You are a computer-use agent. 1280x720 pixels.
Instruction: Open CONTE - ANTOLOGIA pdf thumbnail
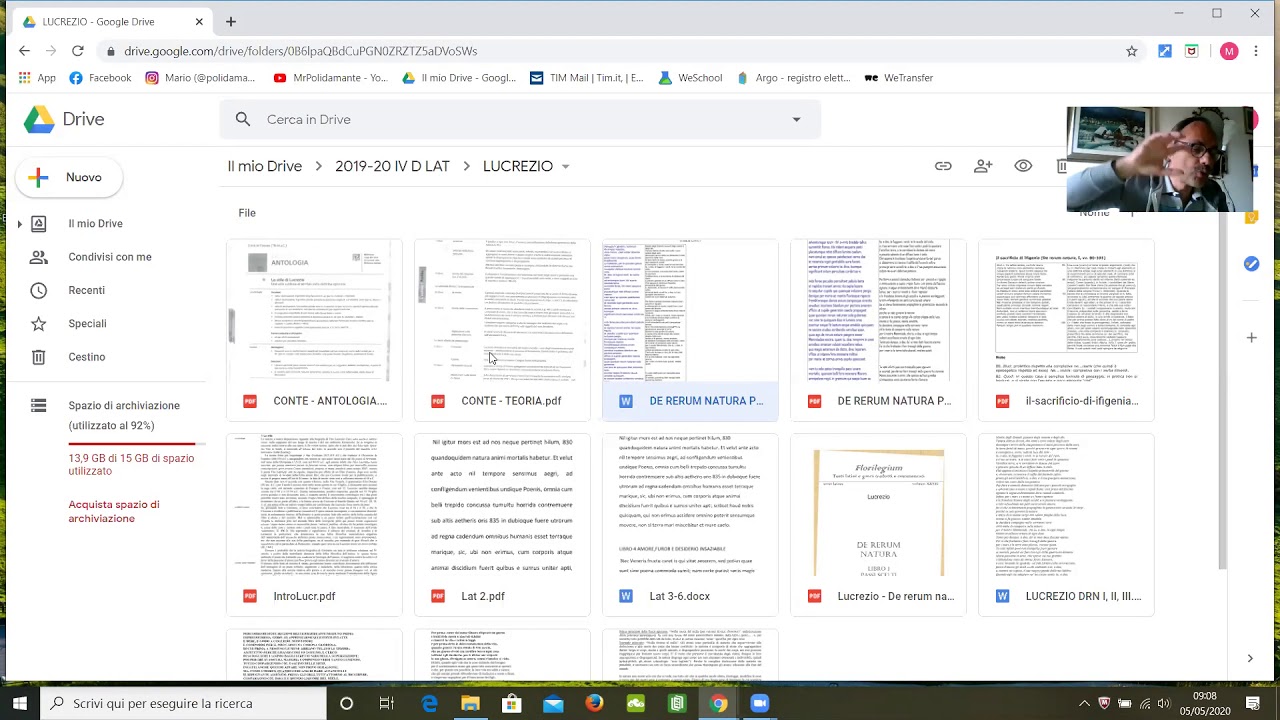[314, 311]
